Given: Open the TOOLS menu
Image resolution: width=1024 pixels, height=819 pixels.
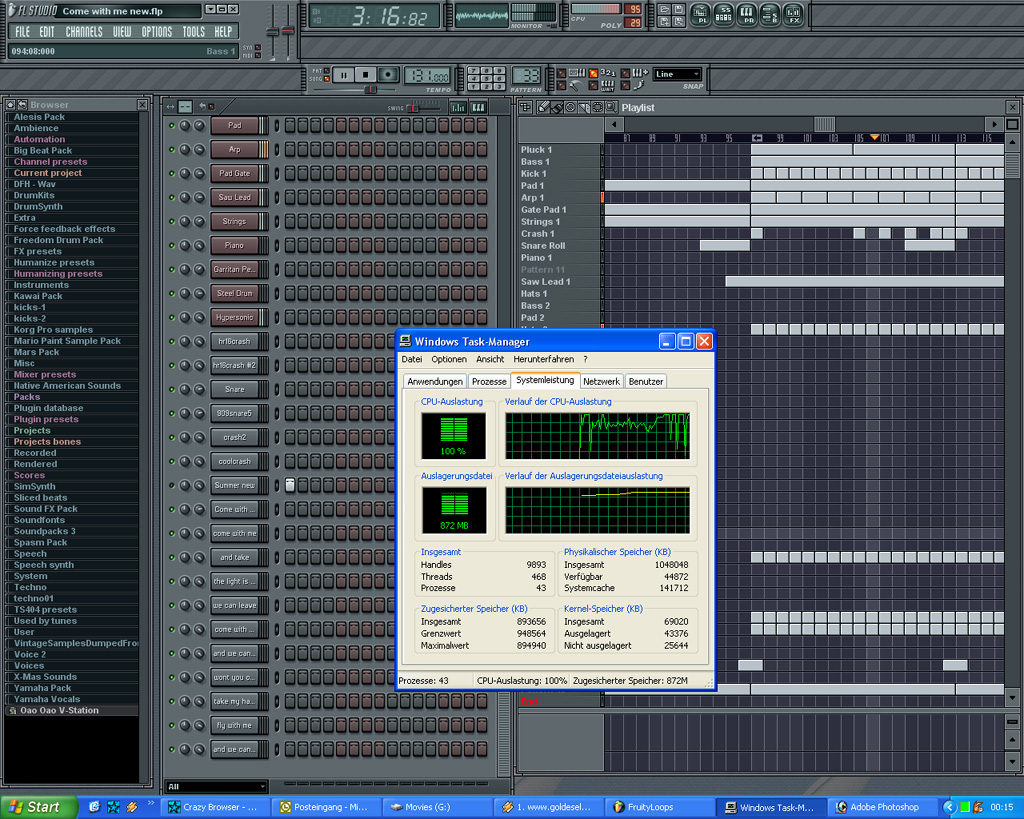Looking at the screenshot, I should click(193, 31).
